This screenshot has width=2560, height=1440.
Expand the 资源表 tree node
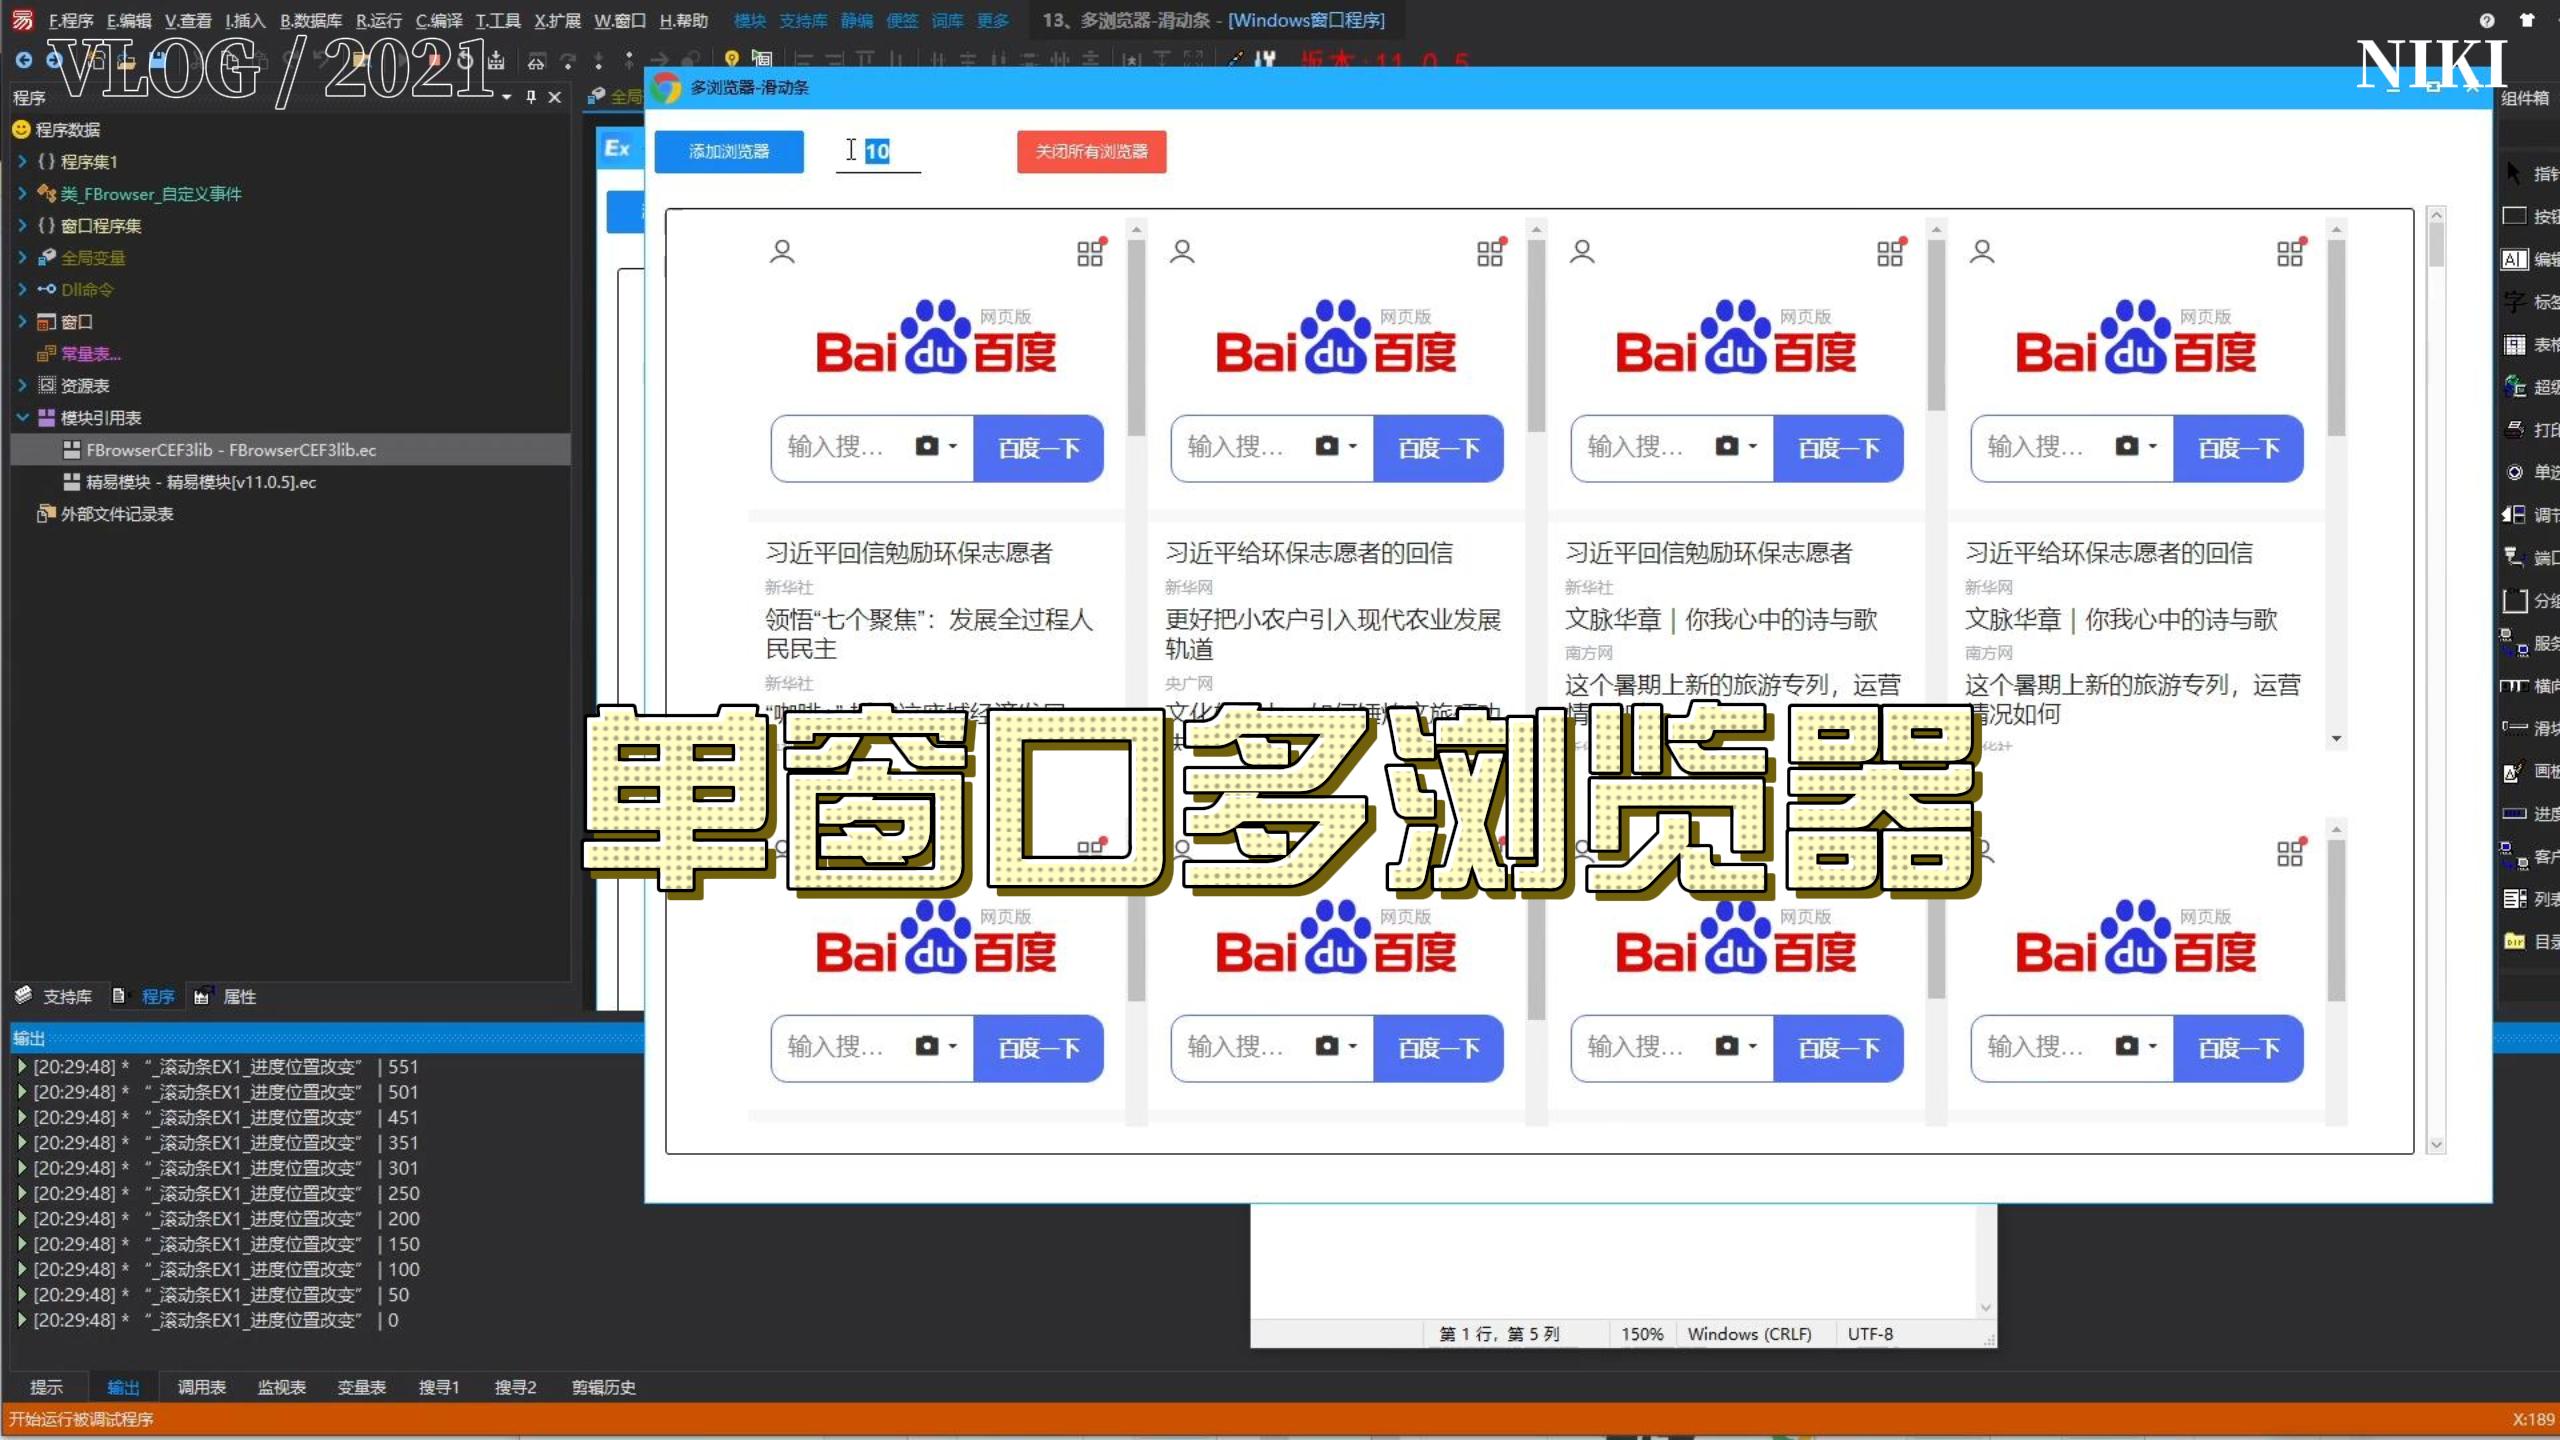[x=22, y=385]
